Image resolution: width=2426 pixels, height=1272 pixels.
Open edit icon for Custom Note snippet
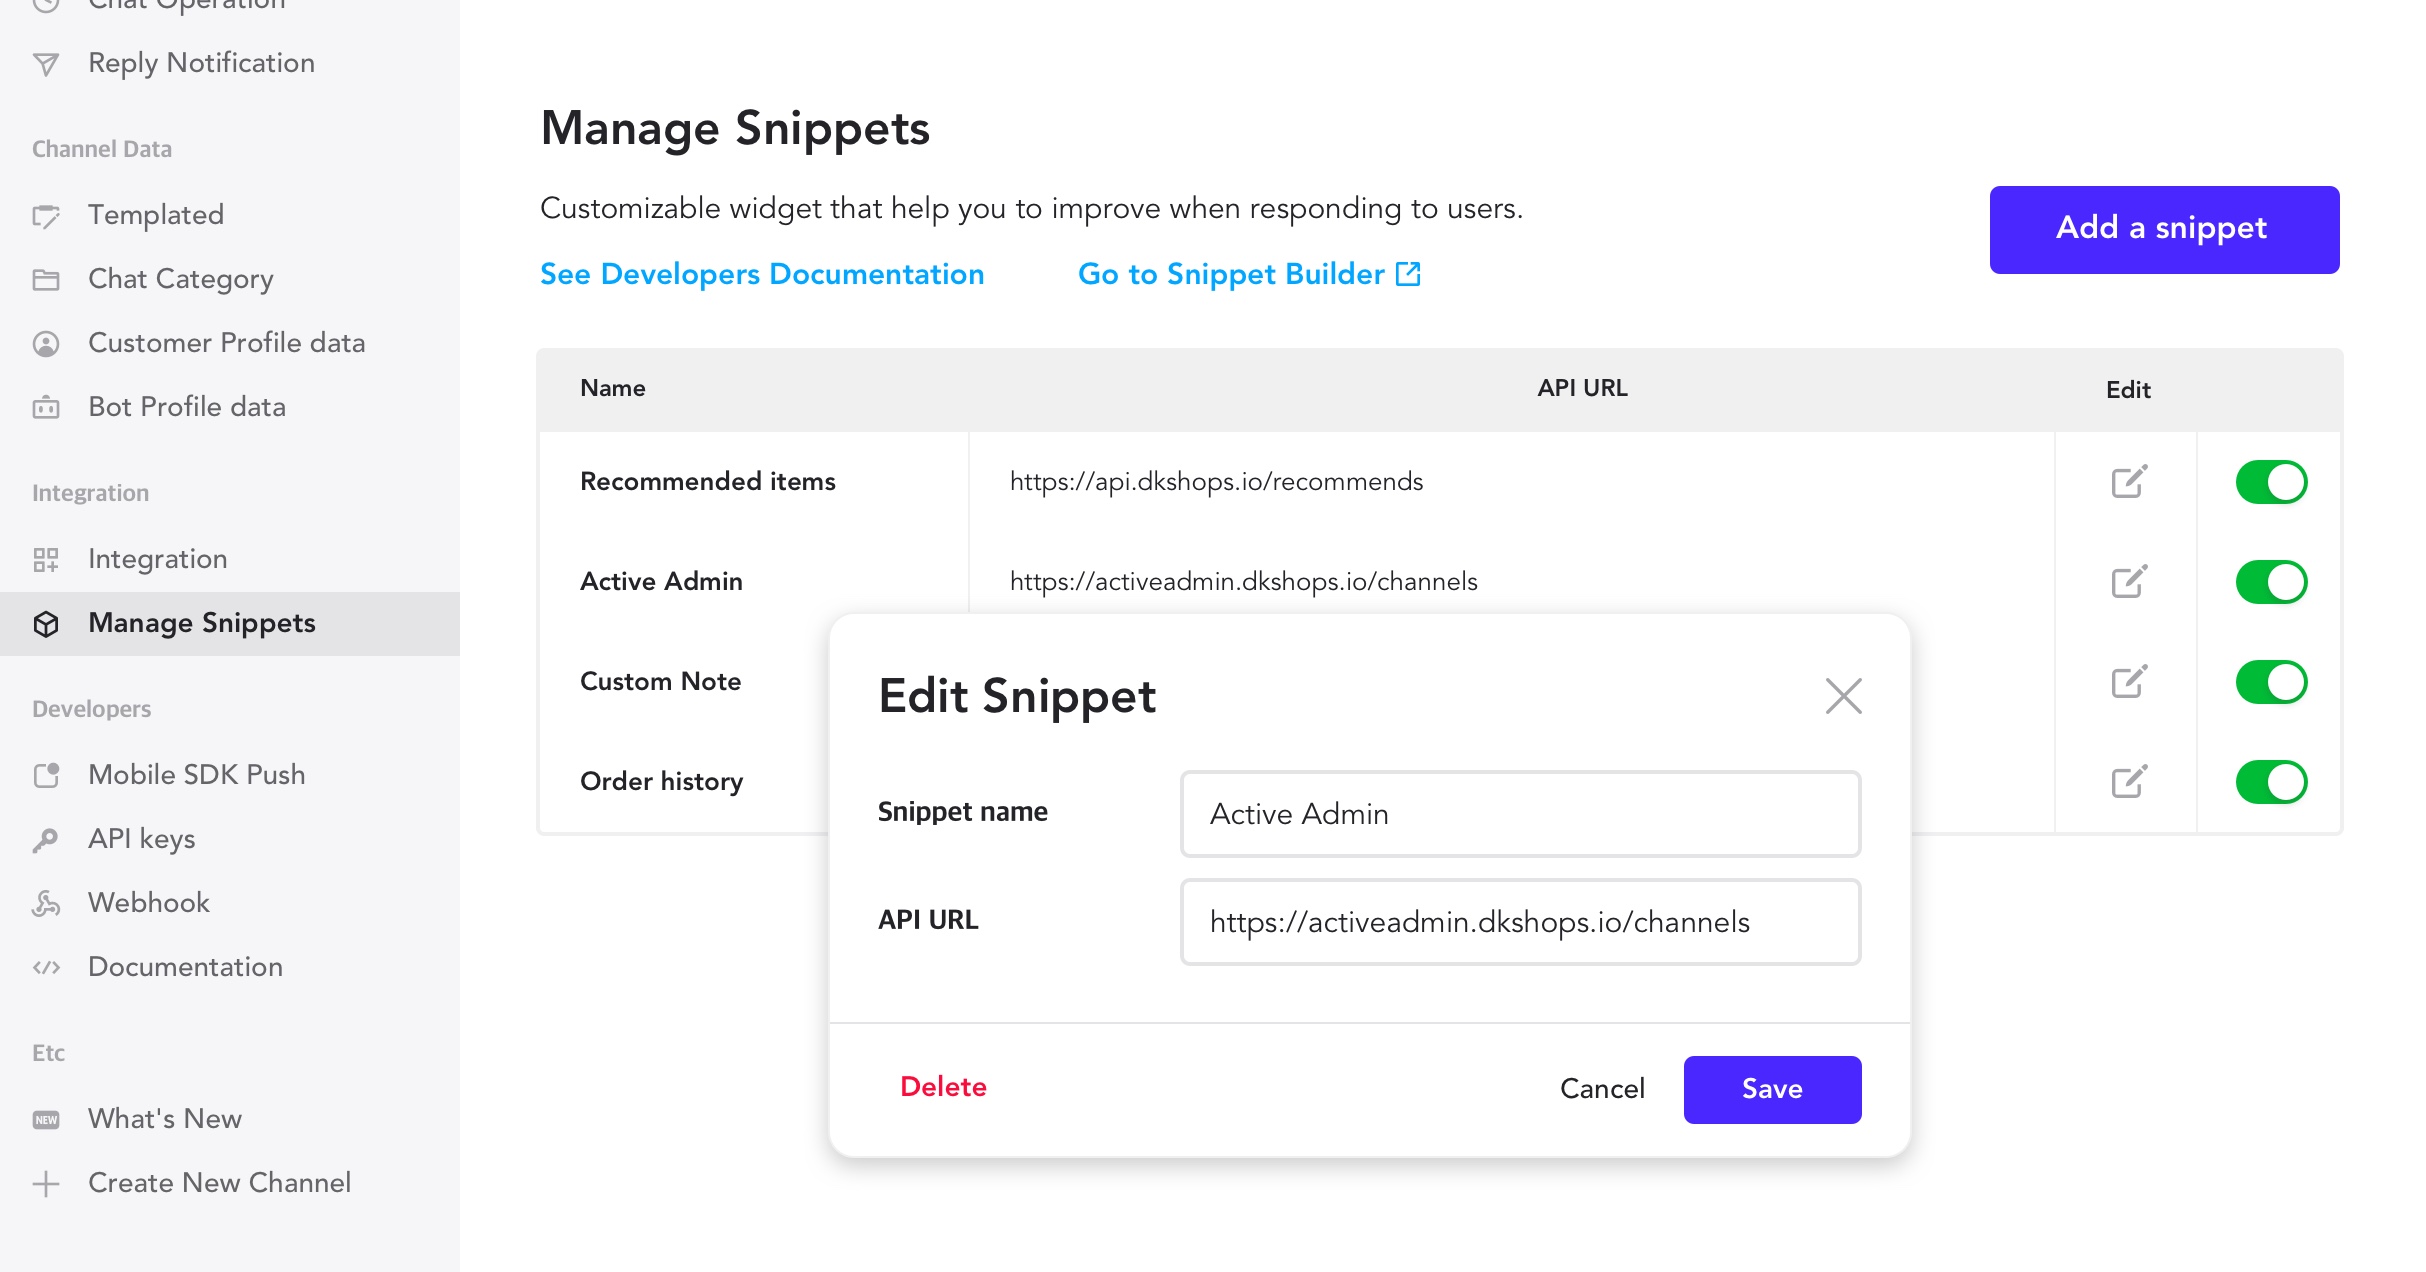(2128, 682)
